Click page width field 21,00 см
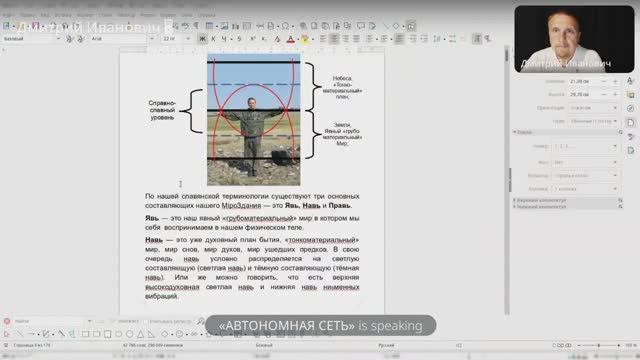Viewport: 640px width, 360px height. tap(584, 81)
